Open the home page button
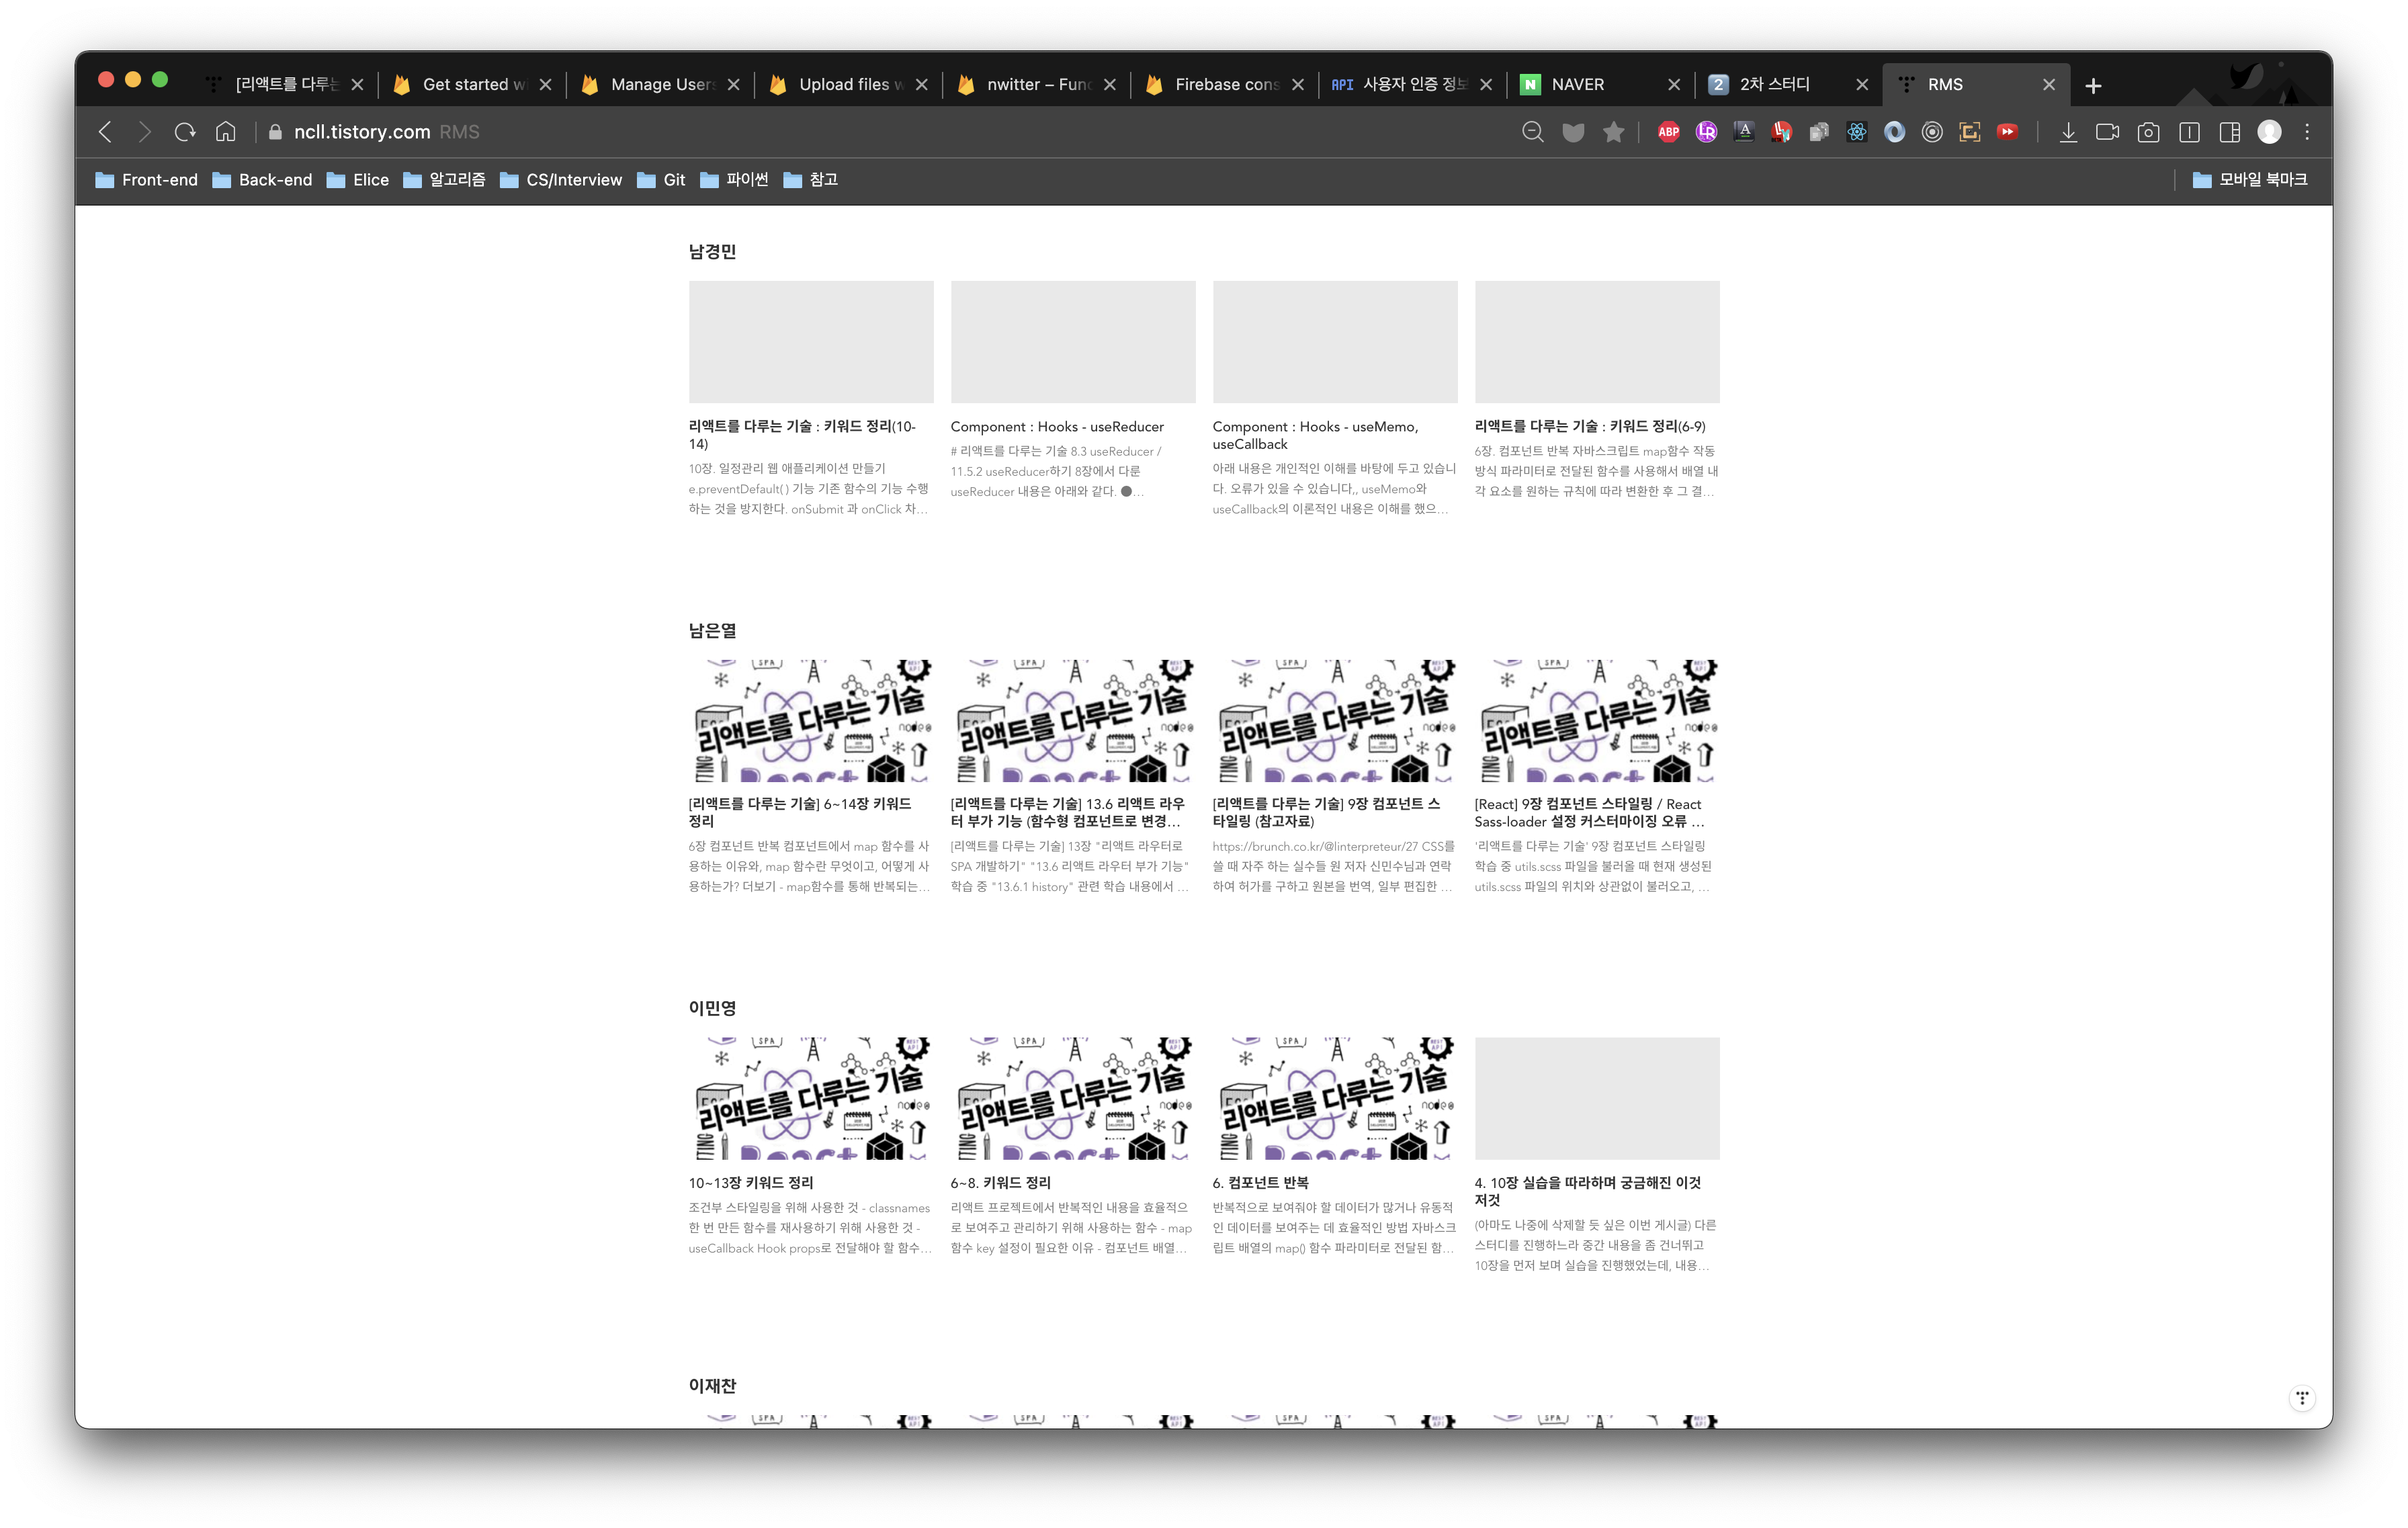Image resolution: width=2408 pixels, height=1528 pixels. 226,132
